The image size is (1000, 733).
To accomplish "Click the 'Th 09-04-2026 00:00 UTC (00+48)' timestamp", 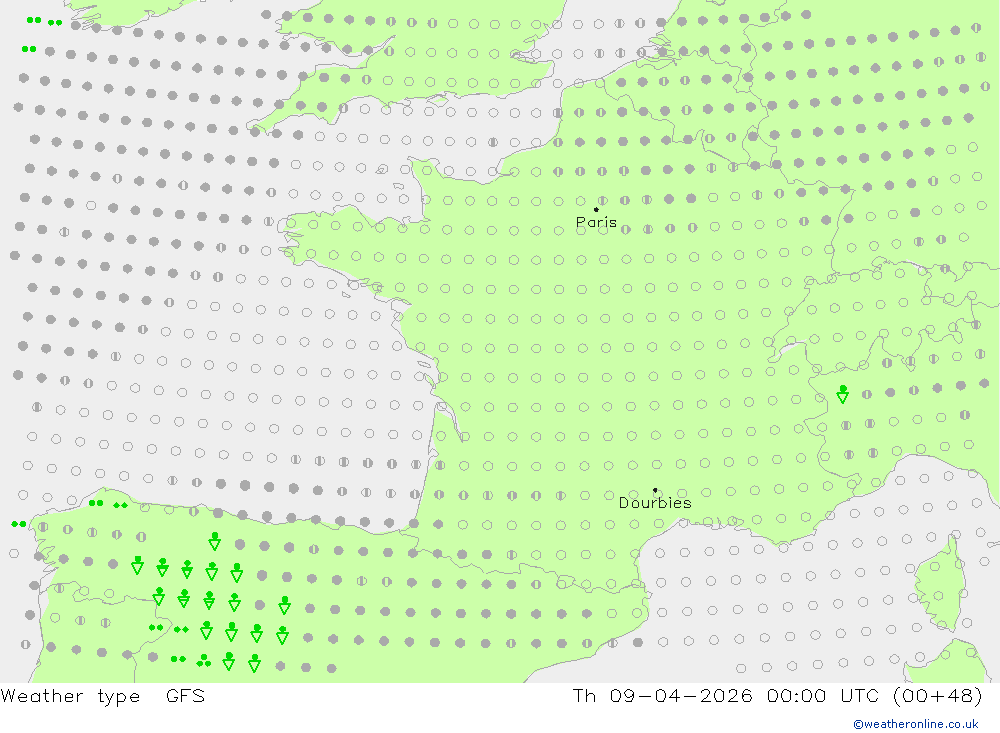I will pos(777,696).
